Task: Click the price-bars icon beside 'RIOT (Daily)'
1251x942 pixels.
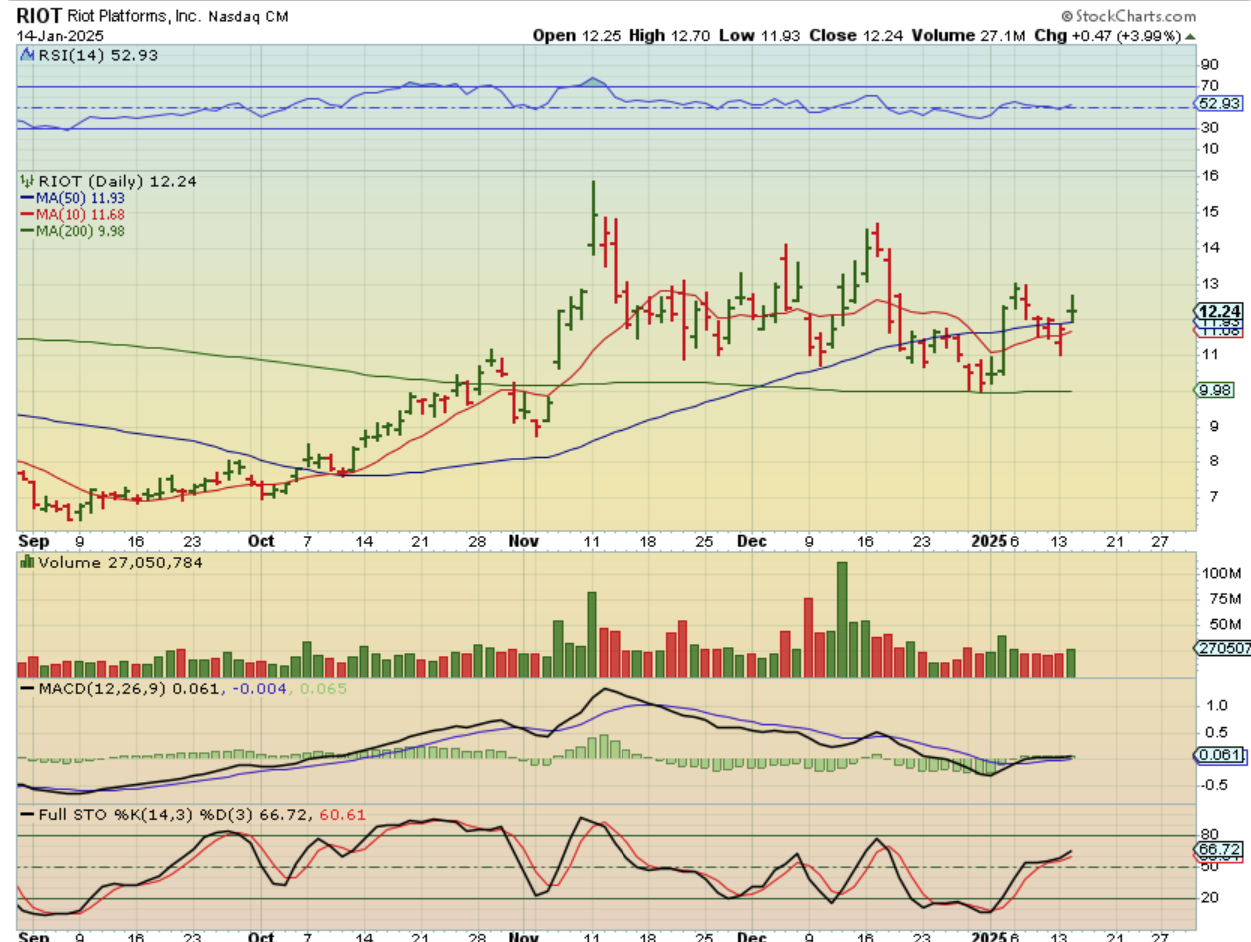Action: point(27,182)
